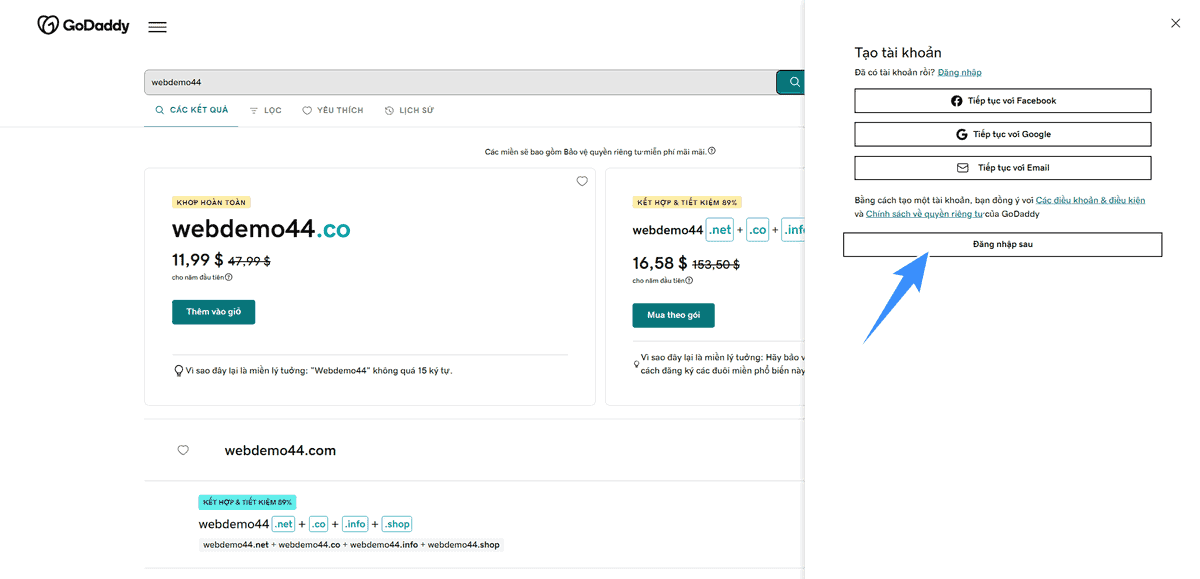Favorite webdemo44.com with the heart icon
The image size is (1200, 579).
pyautogui.click(x=183, y=450)
